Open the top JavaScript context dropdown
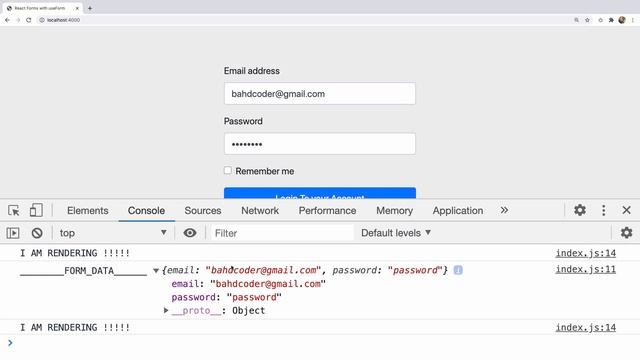This screenshot has width=640, height=360. pyautogui.click(x=113, y=233)
